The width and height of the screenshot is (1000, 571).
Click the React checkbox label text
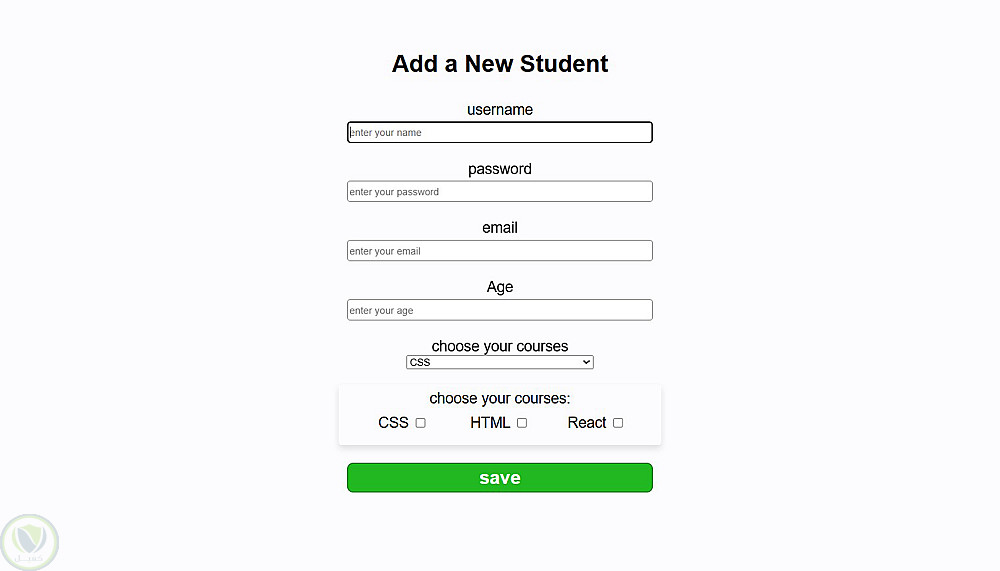click(x=587, y=423)
